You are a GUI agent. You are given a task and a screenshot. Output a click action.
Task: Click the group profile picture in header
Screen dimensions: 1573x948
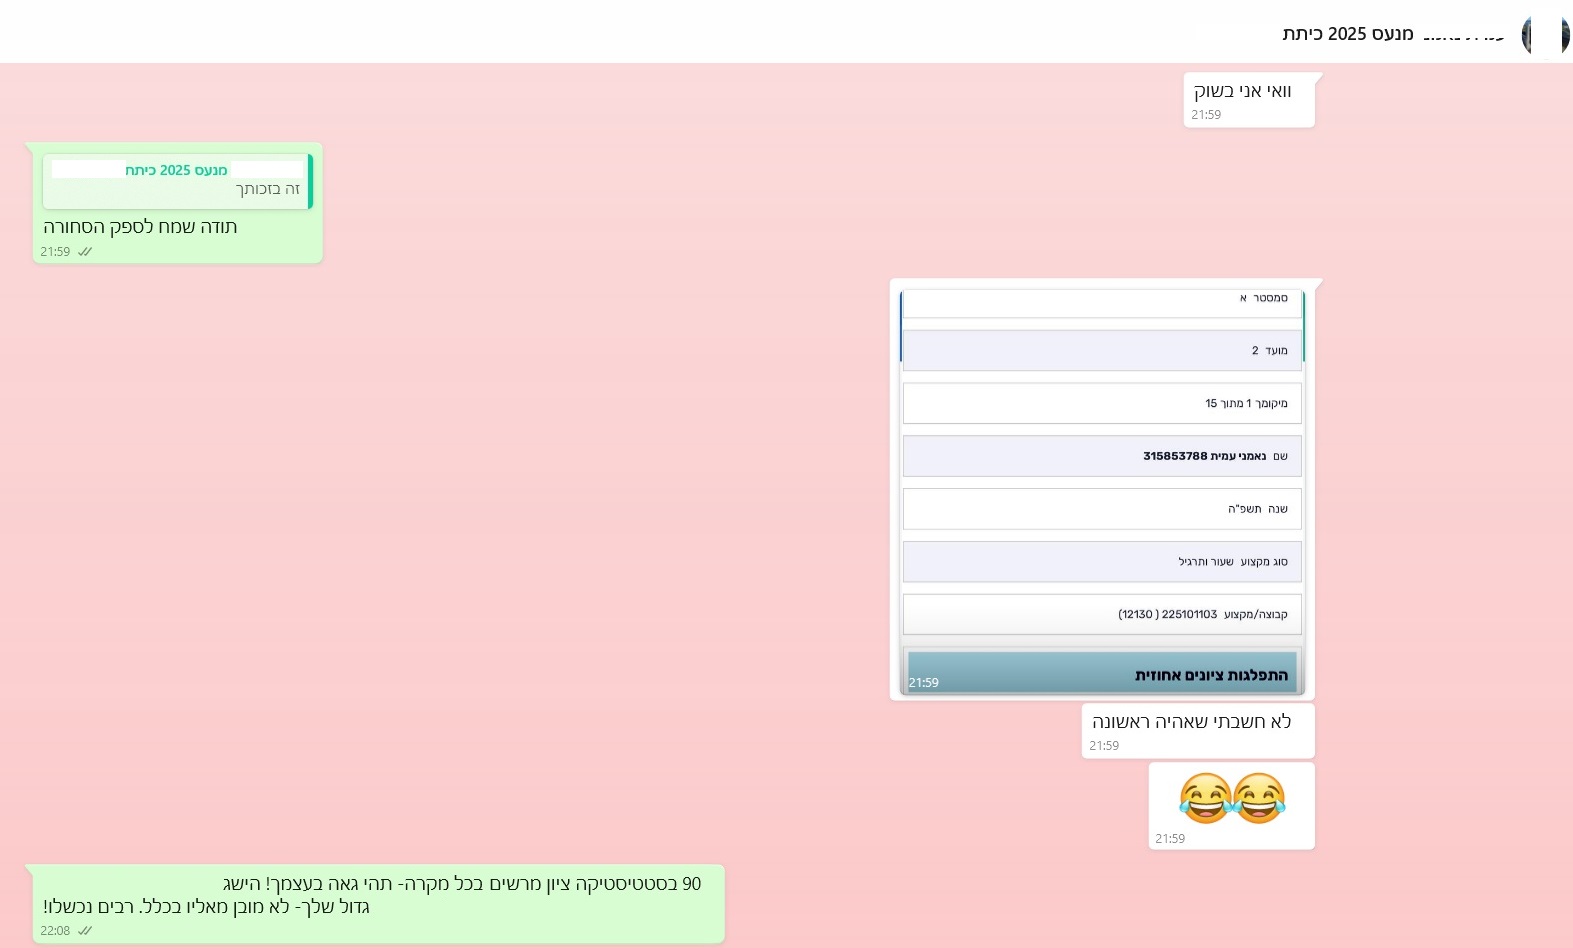pos(1545,35)
